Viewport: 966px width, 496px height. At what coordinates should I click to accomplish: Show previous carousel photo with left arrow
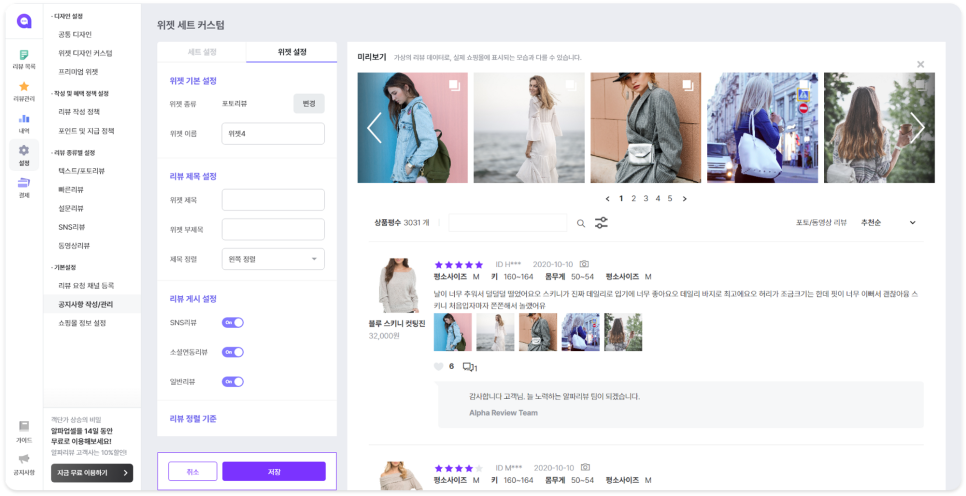tap(374, 128)
